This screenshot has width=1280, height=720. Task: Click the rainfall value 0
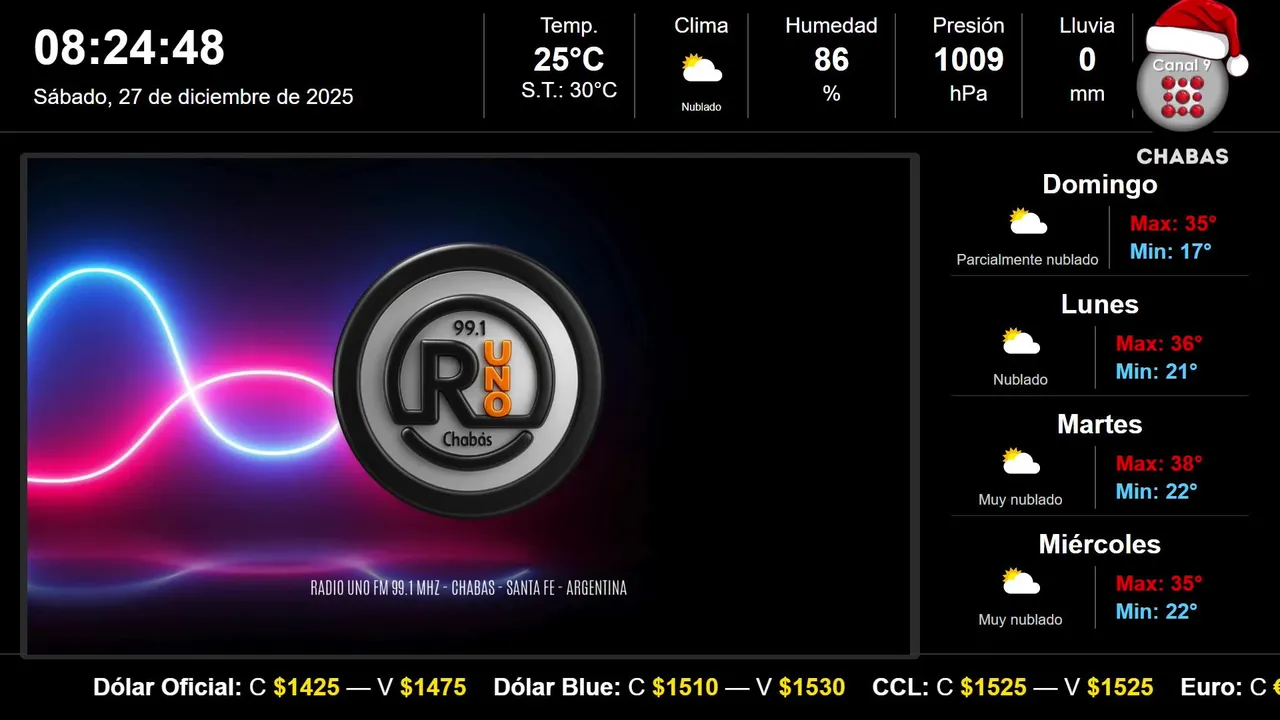click(1087, 60)
